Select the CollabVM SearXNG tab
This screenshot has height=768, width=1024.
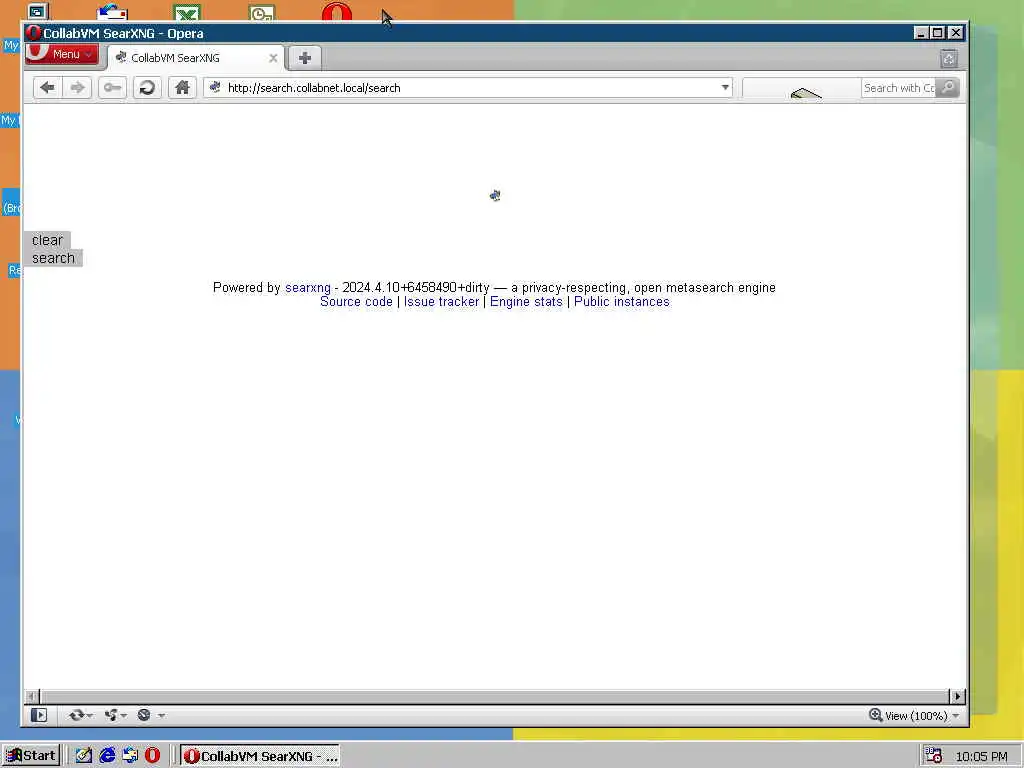(196, 58)
